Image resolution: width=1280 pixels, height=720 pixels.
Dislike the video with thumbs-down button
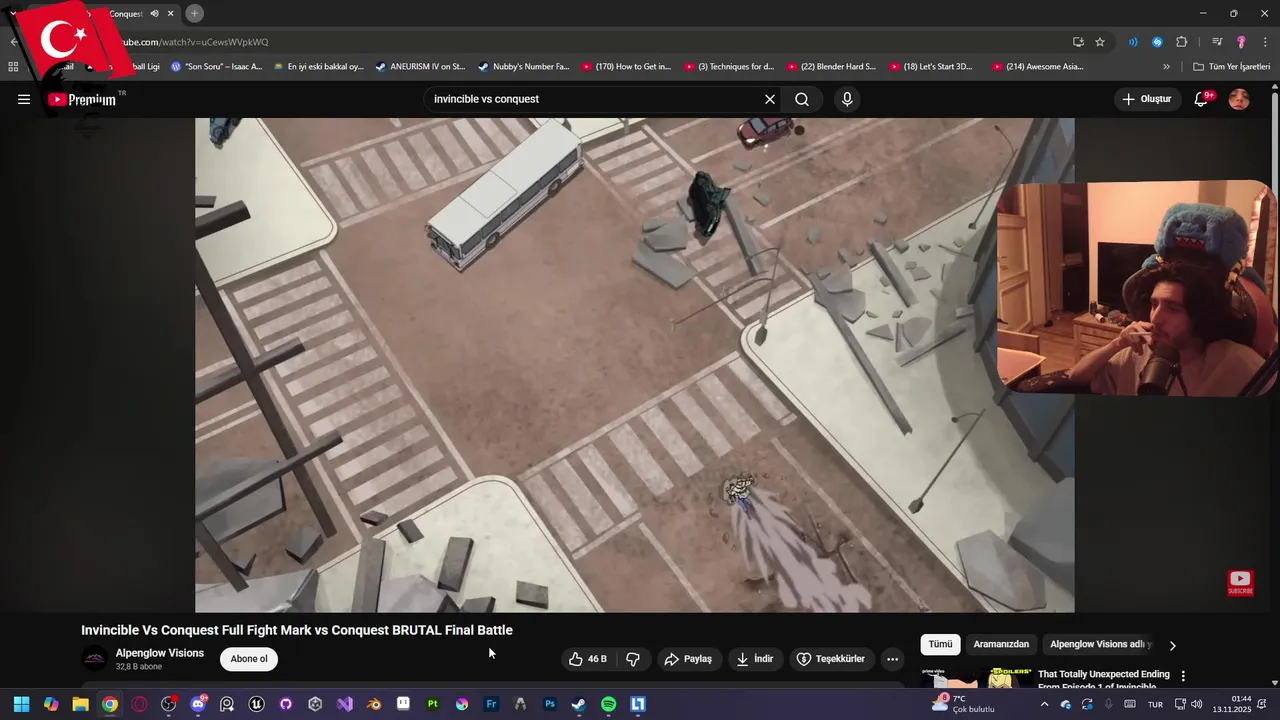click(x=633, y=659)
